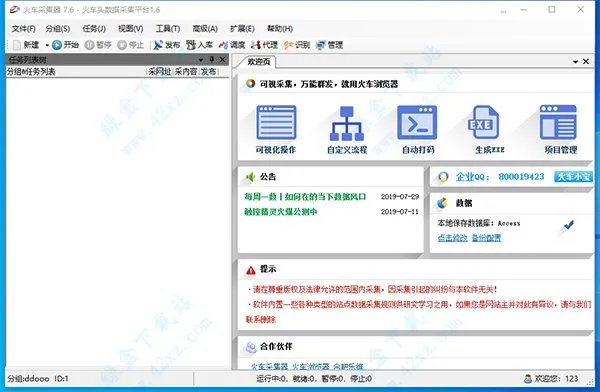The image size is (600, 392).
Task: Switch to the 欢迎页 tab
Action: (x=259, y=62)
